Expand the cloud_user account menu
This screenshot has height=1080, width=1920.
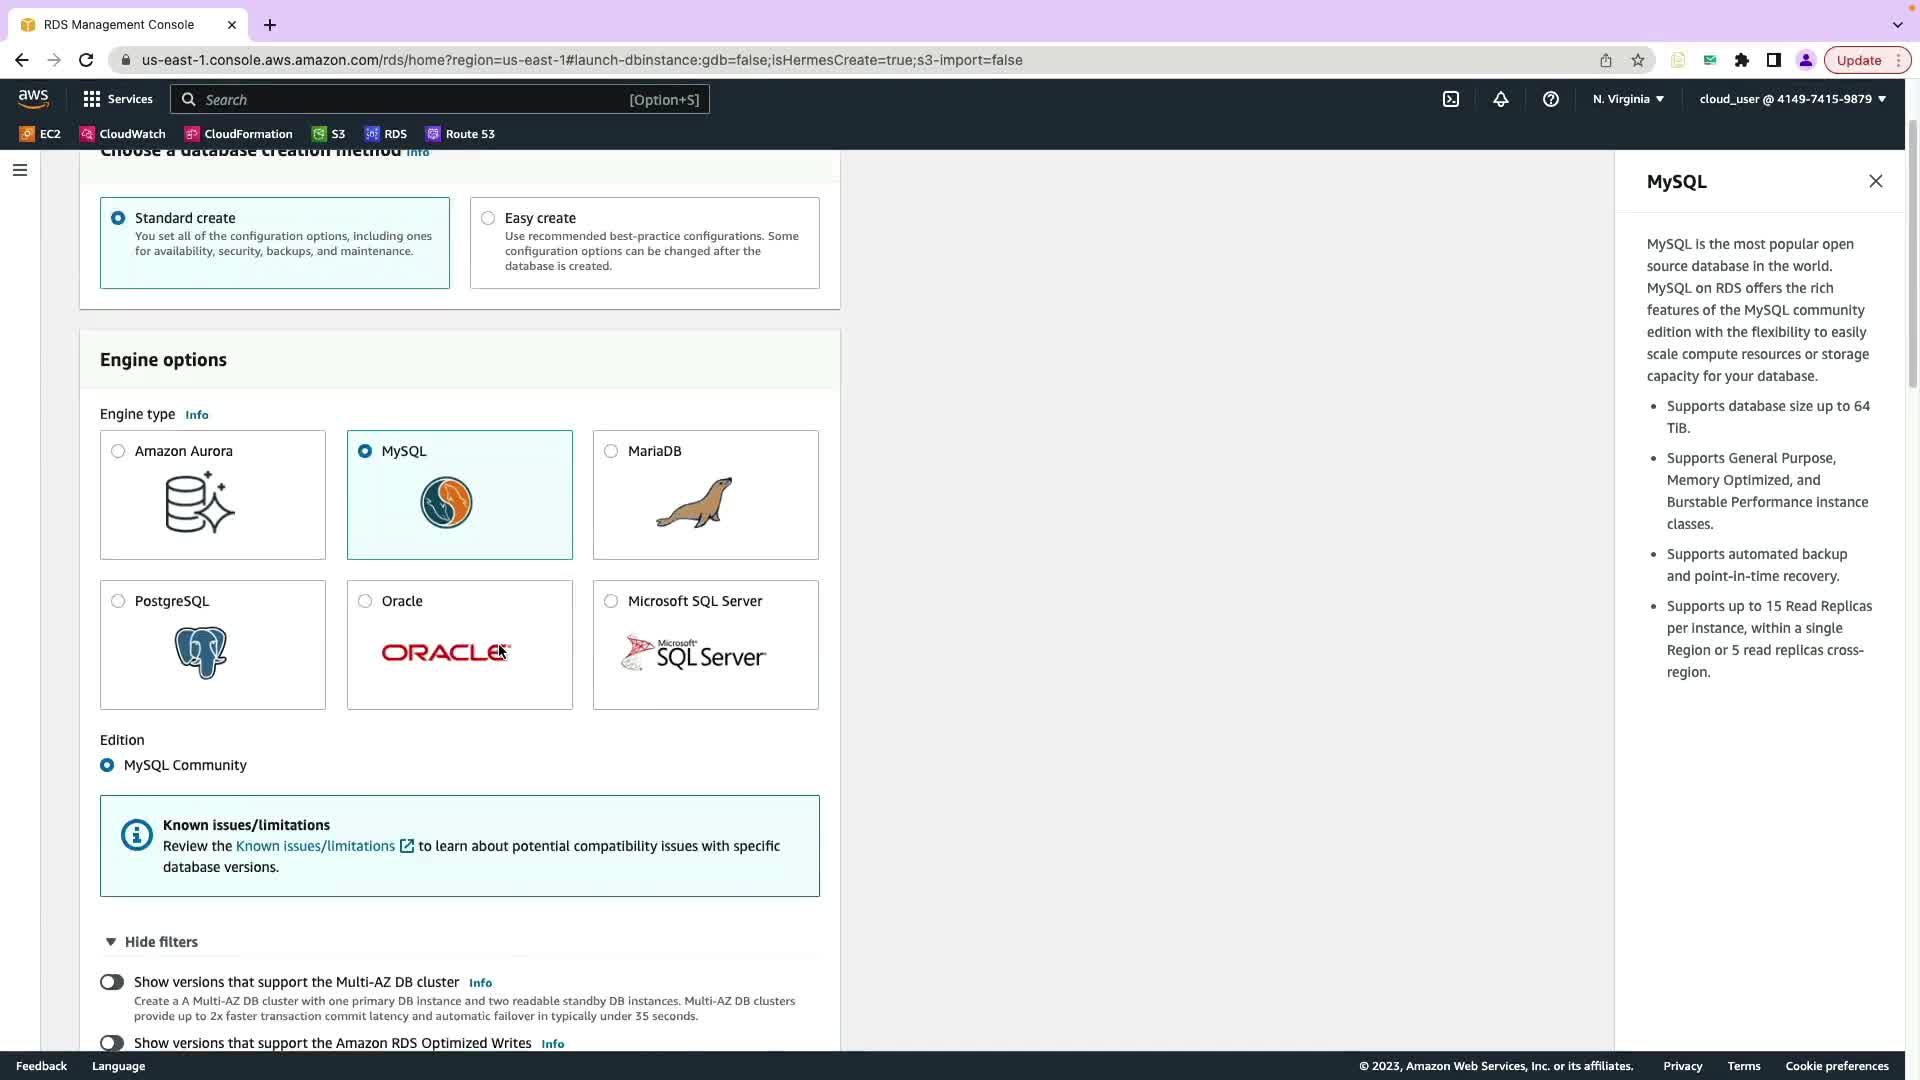point(1792,99)
